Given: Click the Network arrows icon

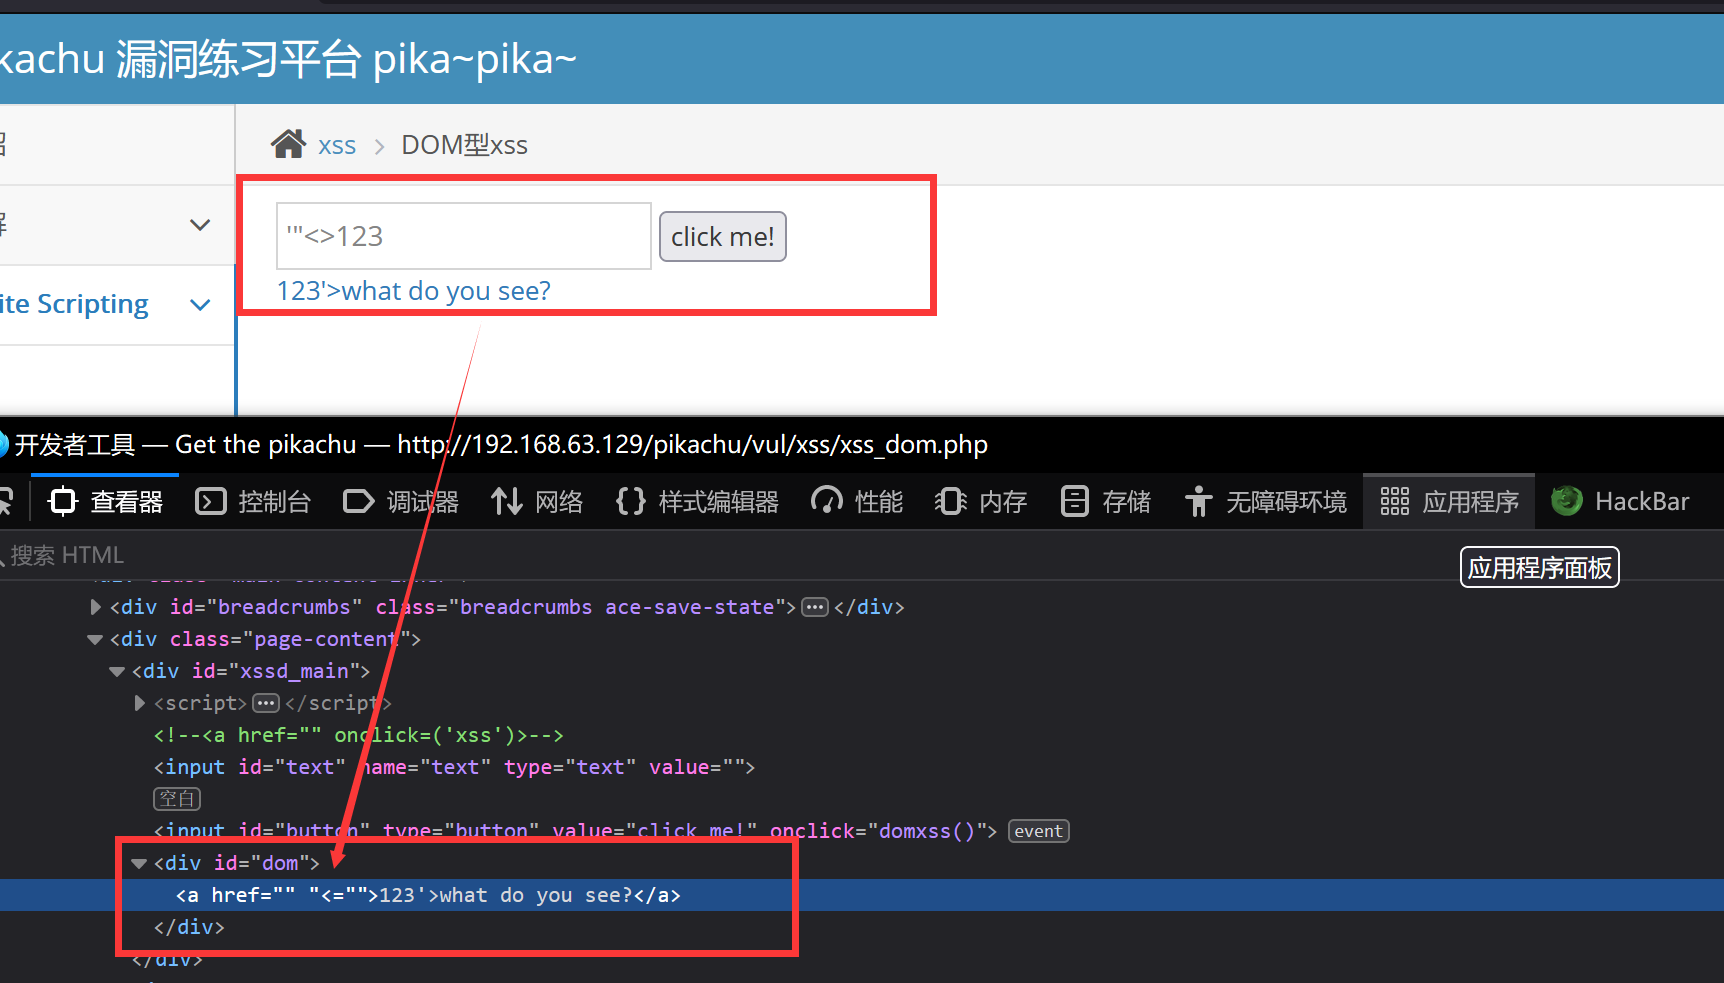Looking at the screenshot, I should click(x=506, y=501).
